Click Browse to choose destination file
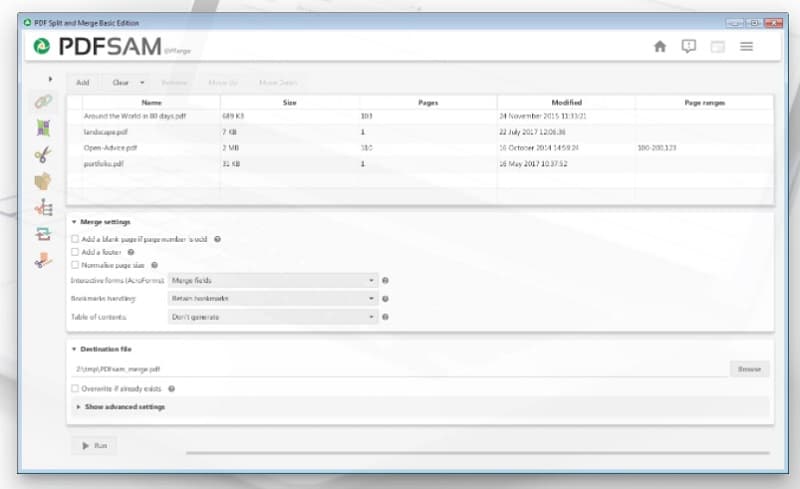800x489 pixels. (x=749, y=369)
